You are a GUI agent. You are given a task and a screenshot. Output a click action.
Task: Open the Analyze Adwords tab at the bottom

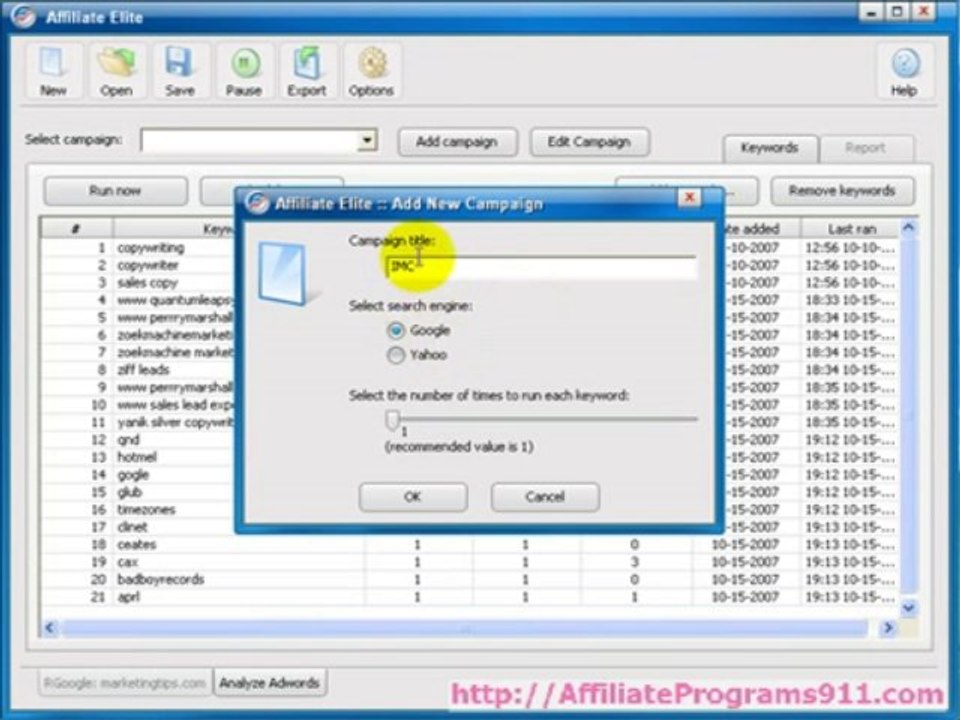pyautogui.click(x=269, y=683)
